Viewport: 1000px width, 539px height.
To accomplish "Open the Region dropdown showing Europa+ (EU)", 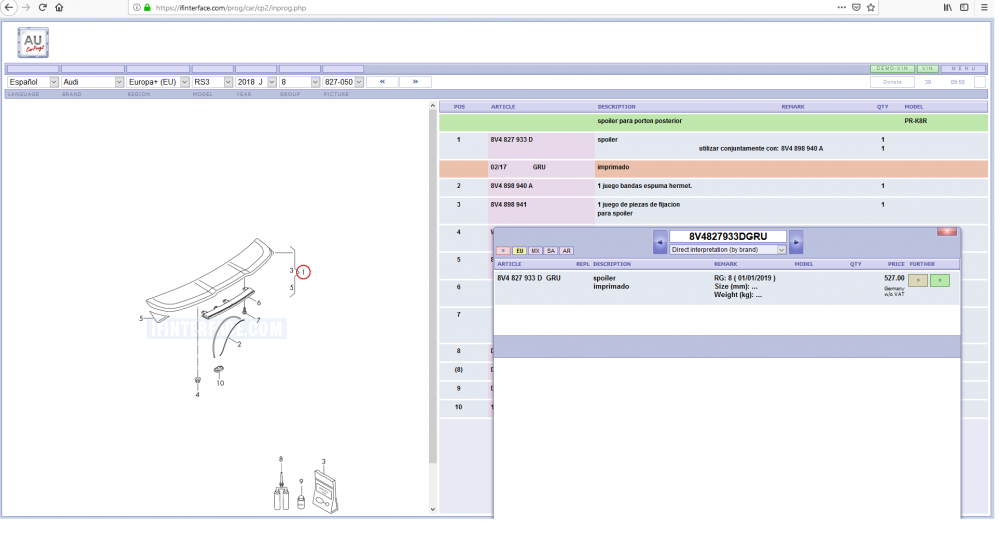I will click(158, 82).
